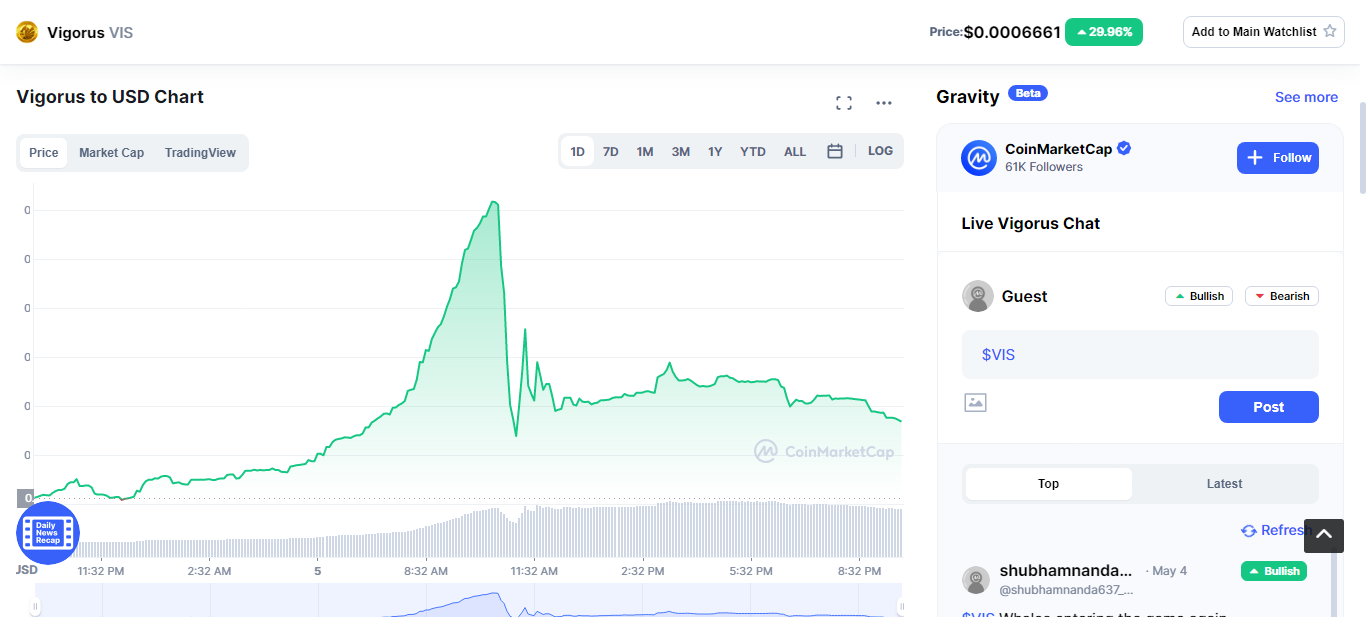Click the blue Post button
The width and height of the screenshot is (1366, 617).
pyautogui.click(x=1269, y=407)
